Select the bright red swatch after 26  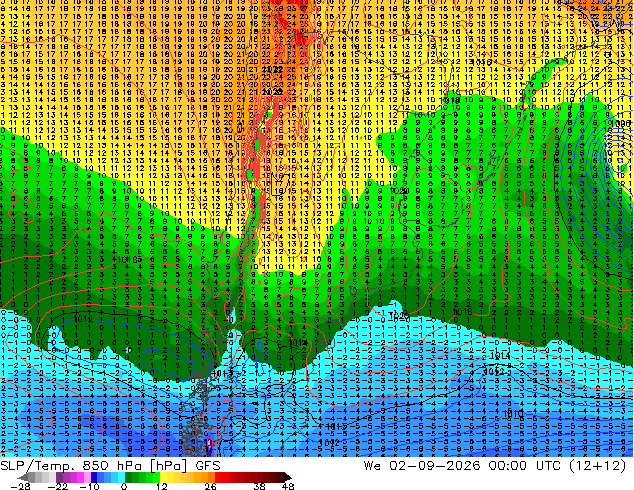(x=218, y=477)
